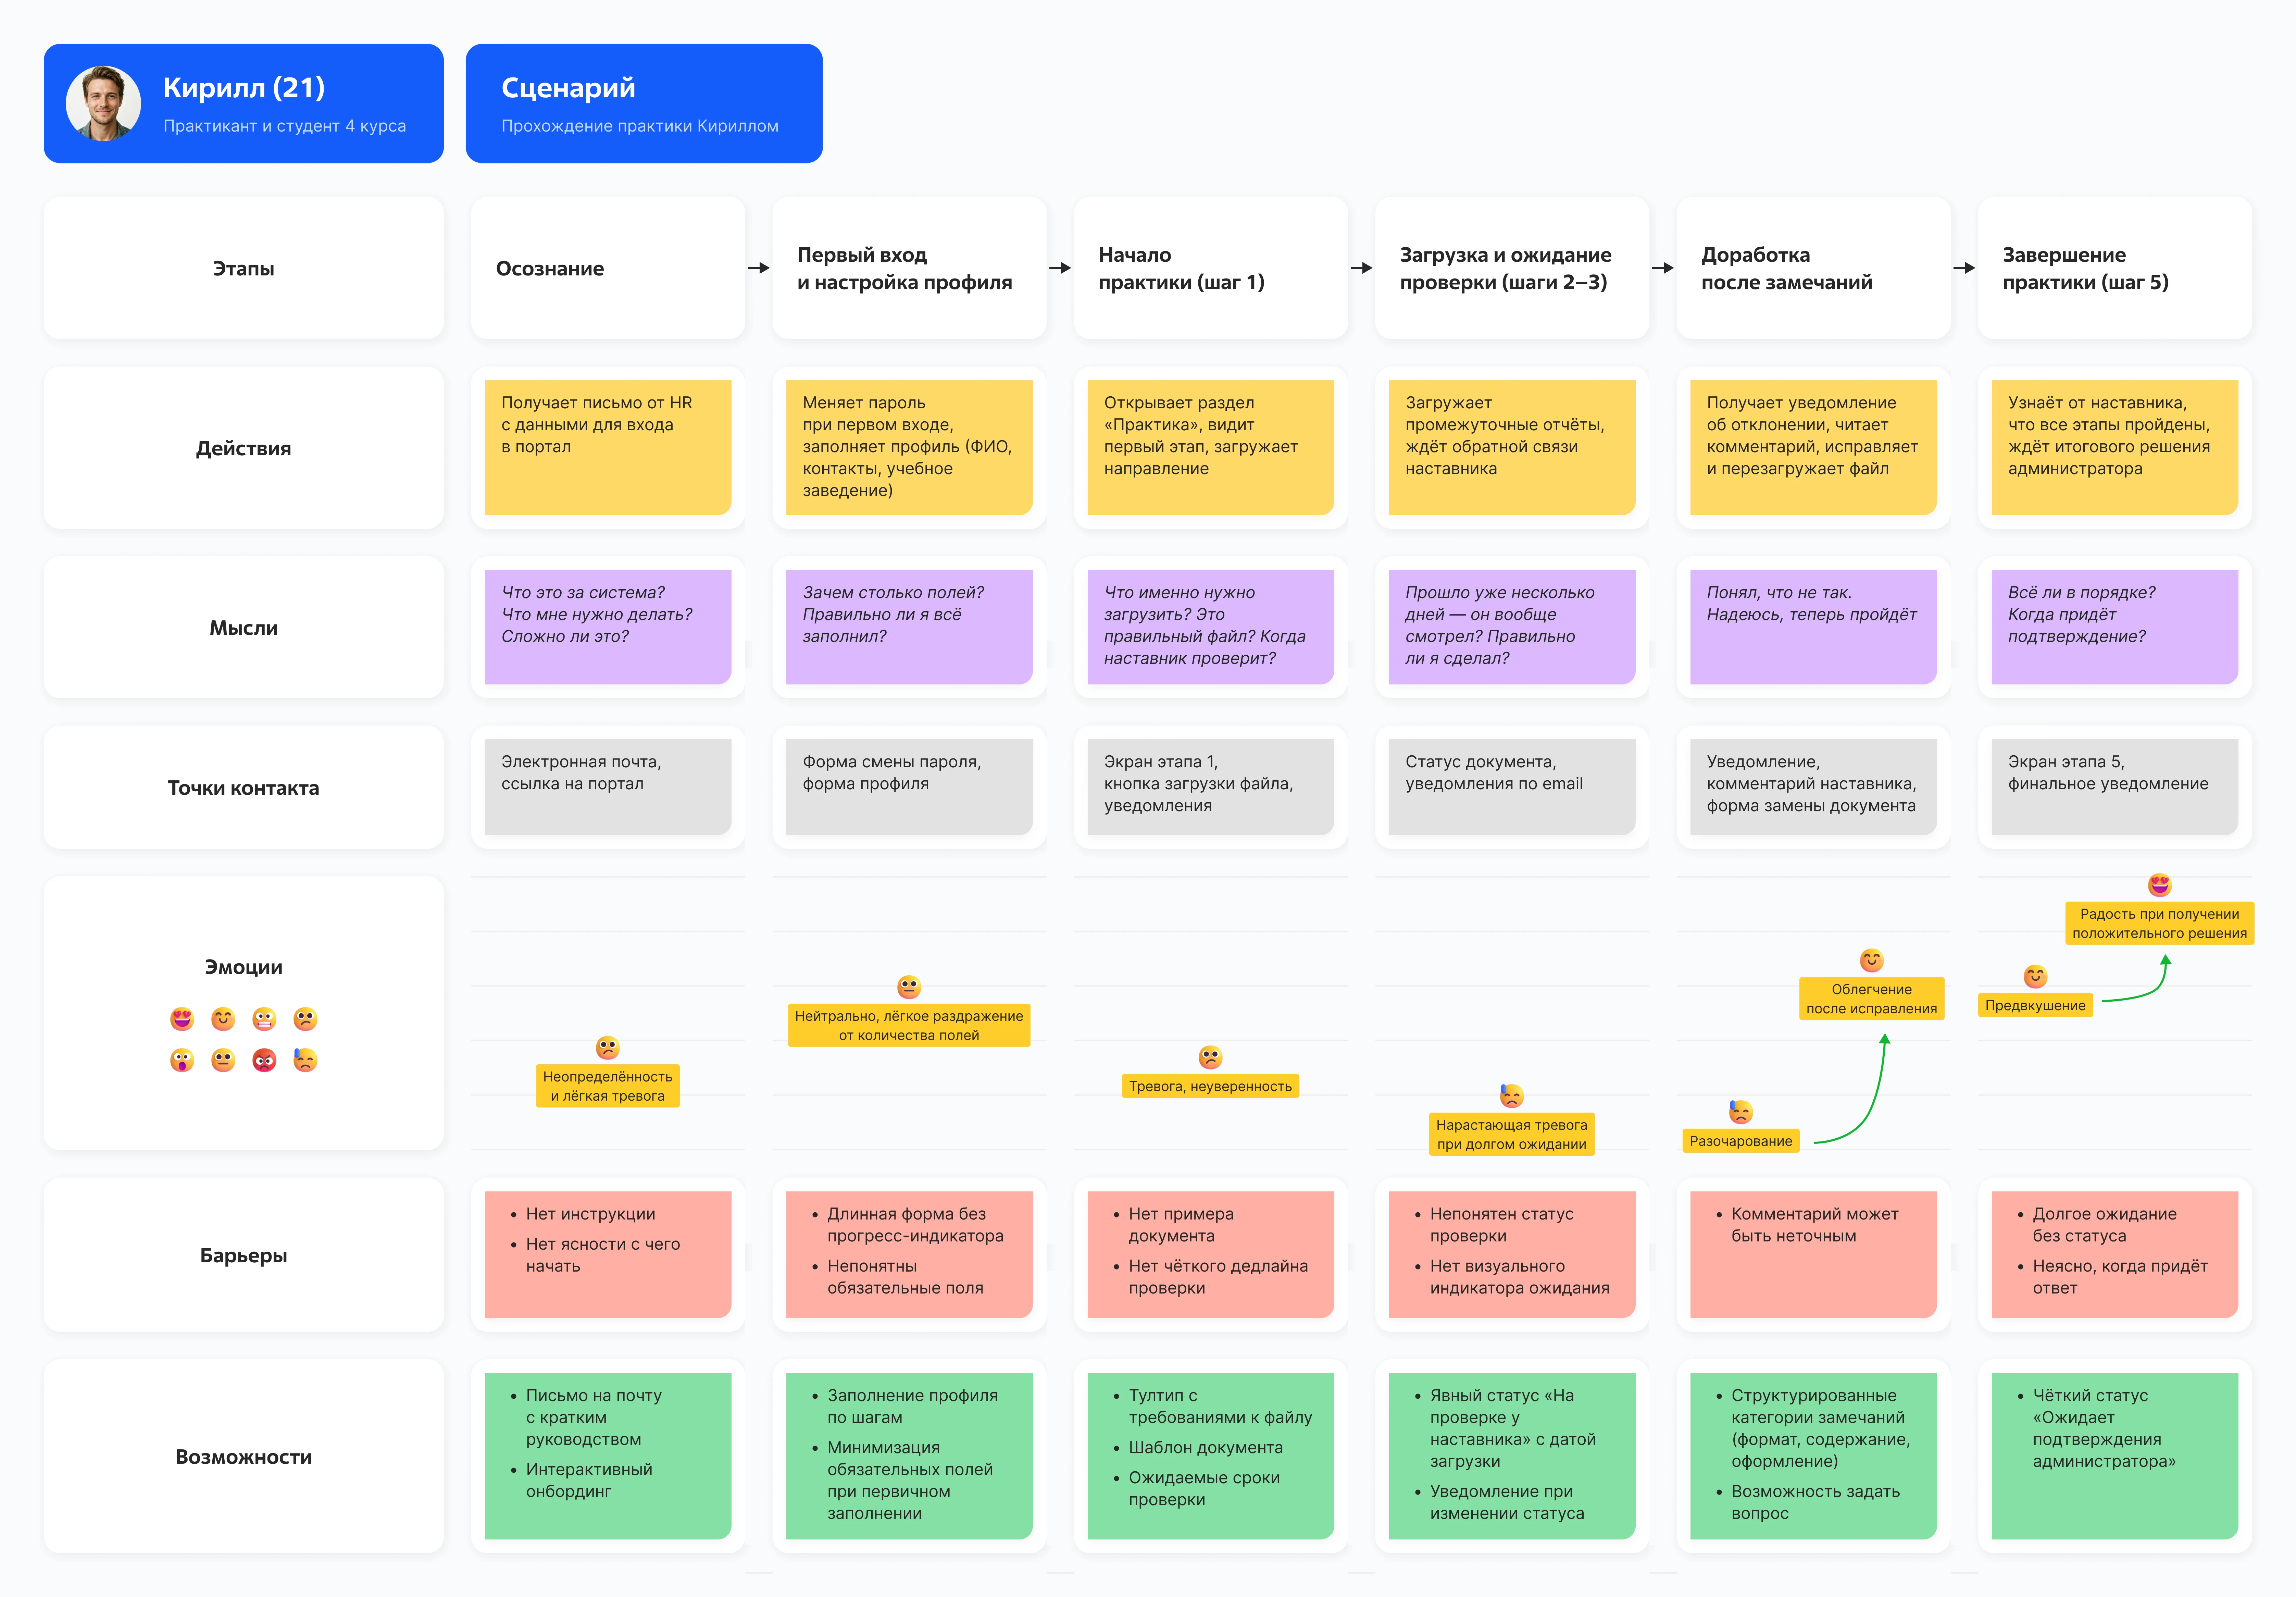Click arrow between Осознание and Первый вход
The width and height of the screenshot is (2296, 1597).
click(759, 268)
